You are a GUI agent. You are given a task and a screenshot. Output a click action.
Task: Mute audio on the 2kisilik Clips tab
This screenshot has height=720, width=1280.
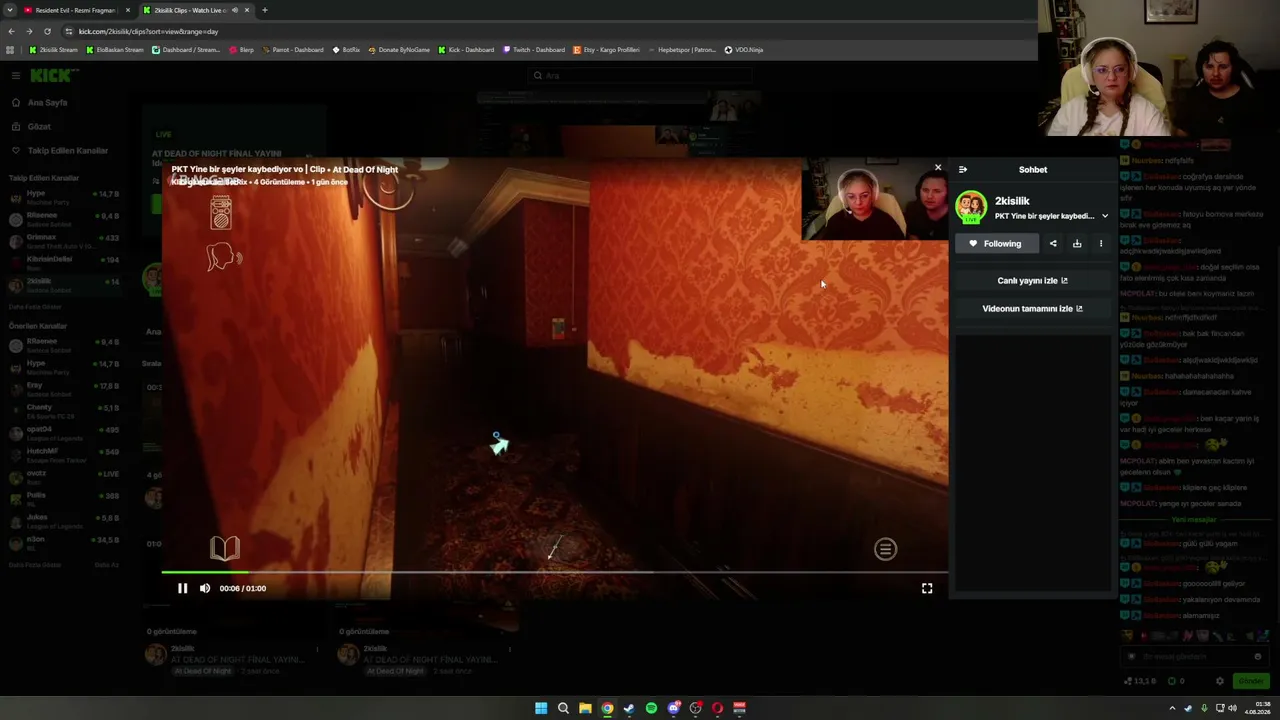click(x=235, y=10)
